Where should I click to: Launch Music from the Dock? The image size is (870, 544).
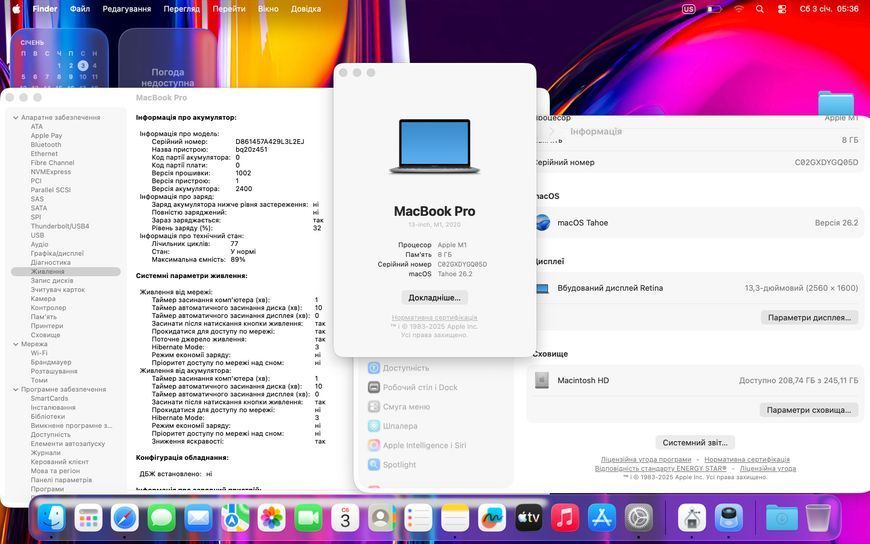pyautogui.click(x=565, y=518)
